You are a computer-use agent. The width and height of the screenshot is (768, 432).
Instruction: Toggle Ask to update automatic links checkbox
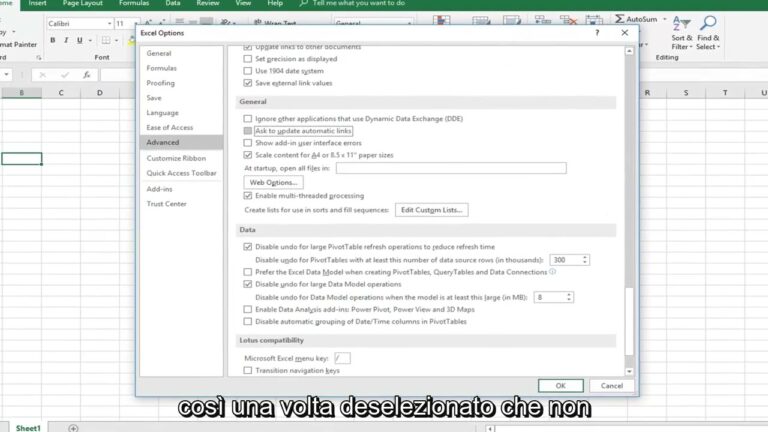(x=248, y=131)
